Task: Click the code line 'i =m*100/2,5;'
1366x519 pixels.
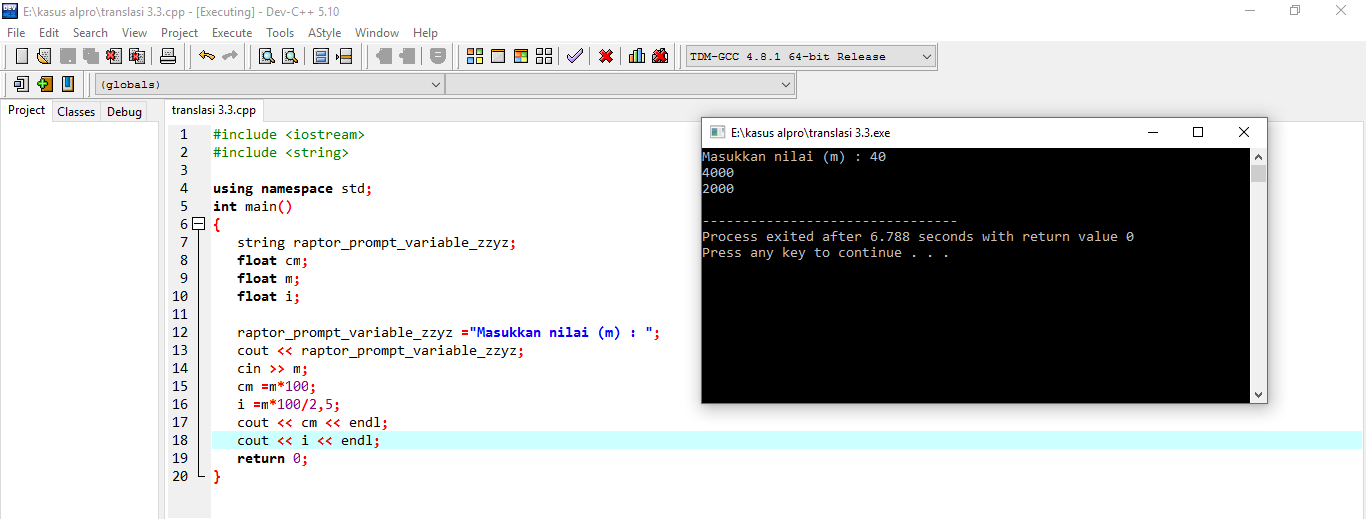Action: click(x=289, y=404)
